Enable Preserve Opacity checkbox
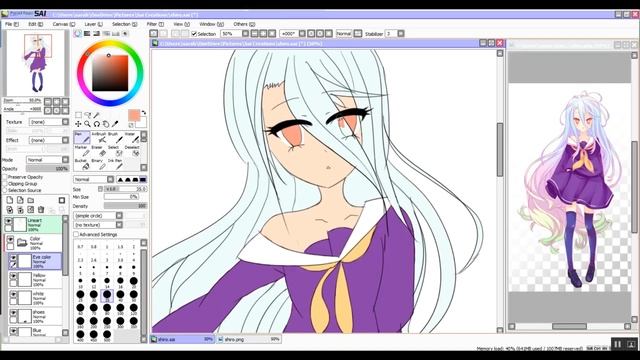The height and width of the screenshot is (360, 640). (5, 177)
